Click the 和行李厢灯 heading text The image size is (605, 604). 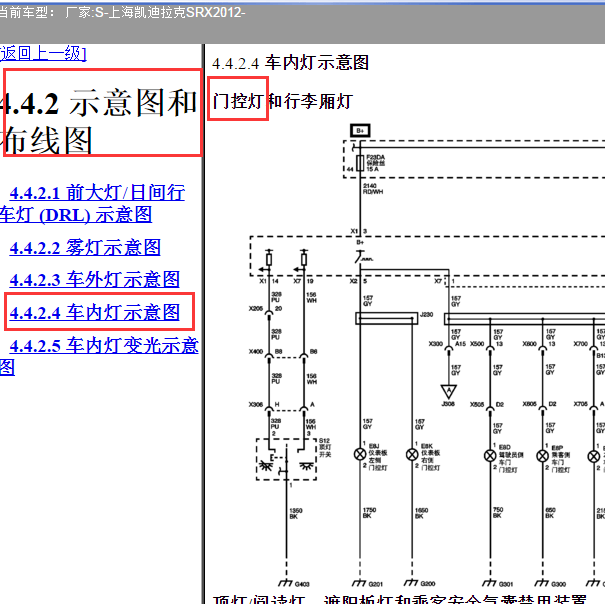tap(310, 102)
